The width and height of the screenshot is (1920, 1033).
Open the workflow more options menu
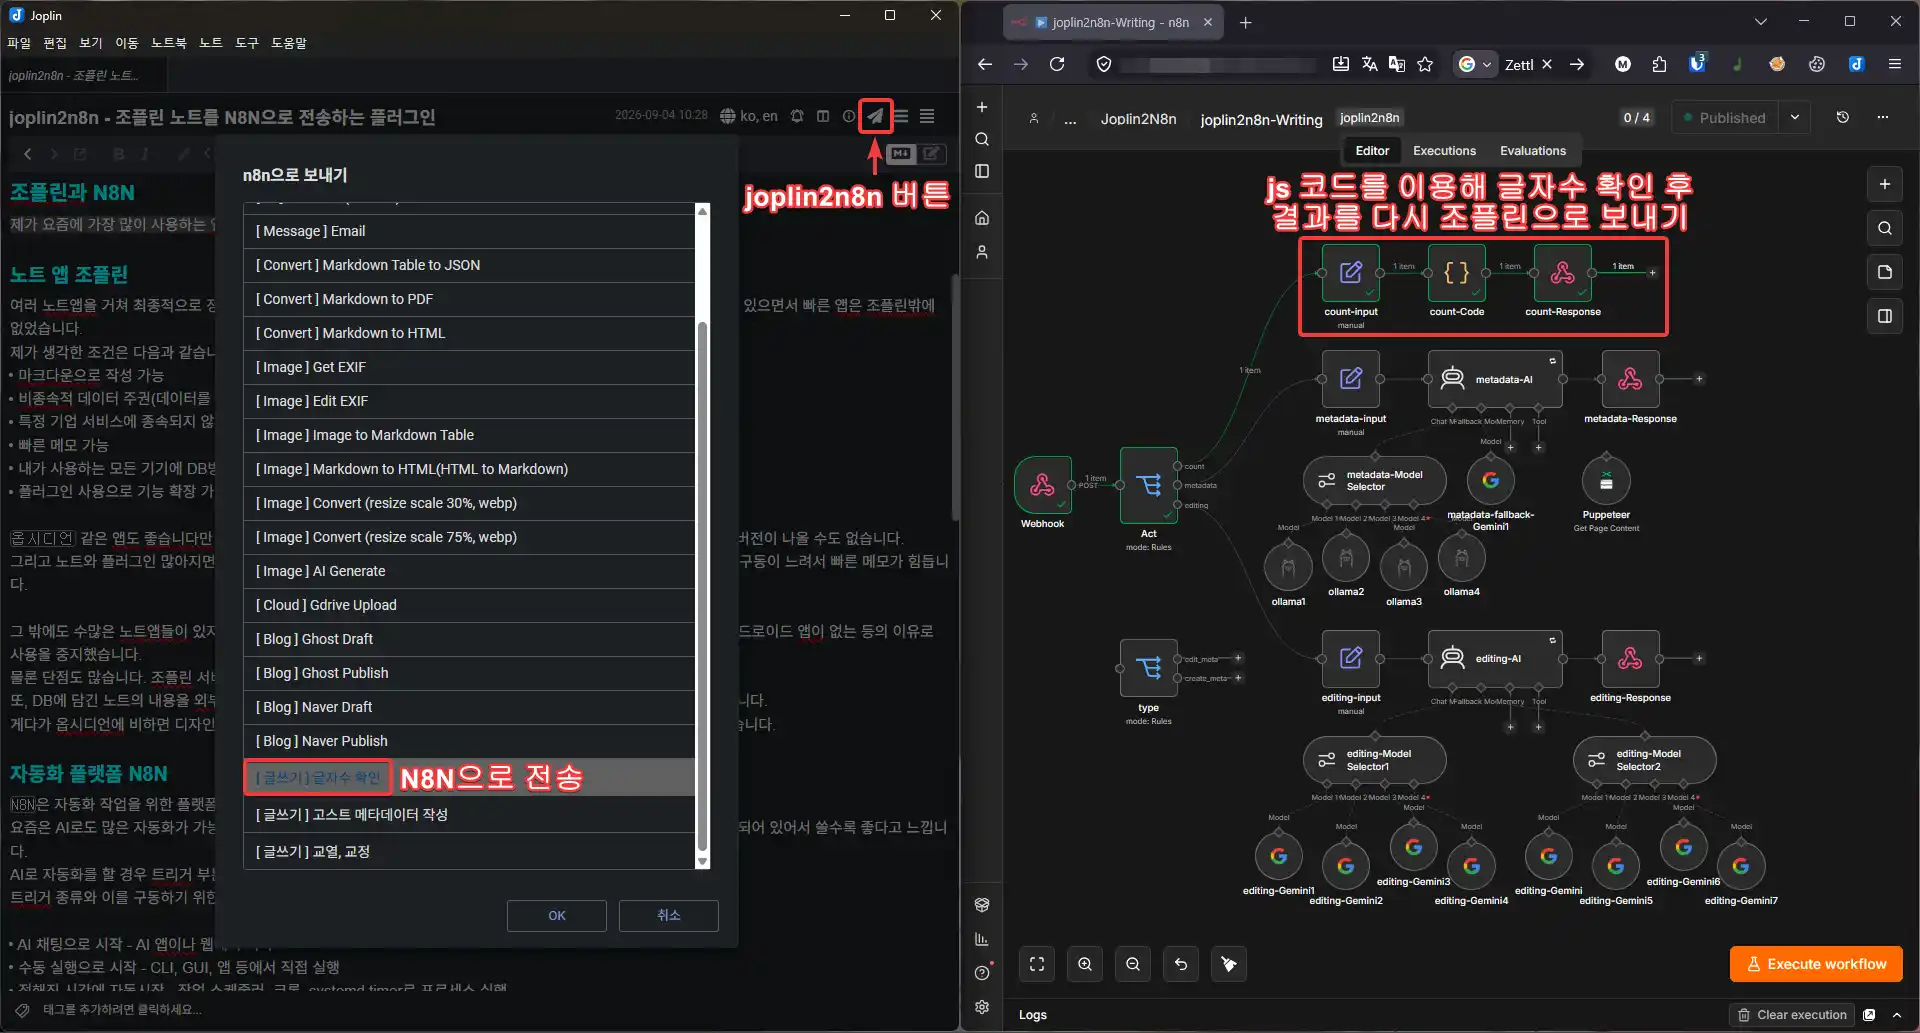coord(1883,117)
